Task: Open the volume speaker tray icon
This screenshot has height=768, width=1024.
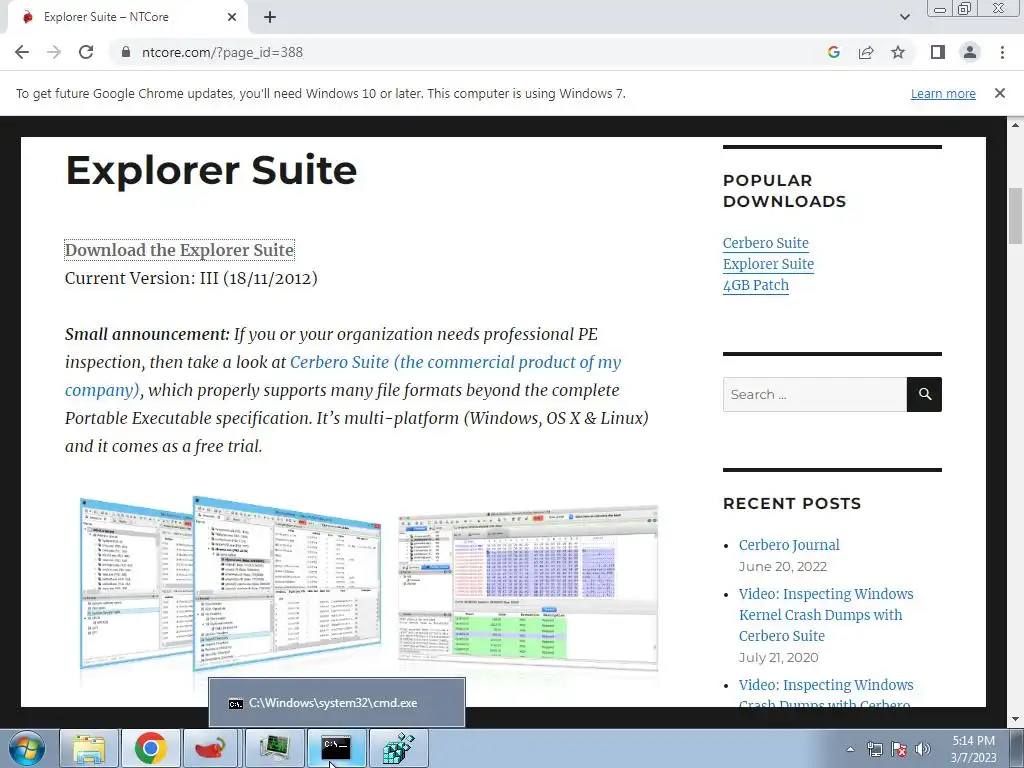Action: coord(923,749)
